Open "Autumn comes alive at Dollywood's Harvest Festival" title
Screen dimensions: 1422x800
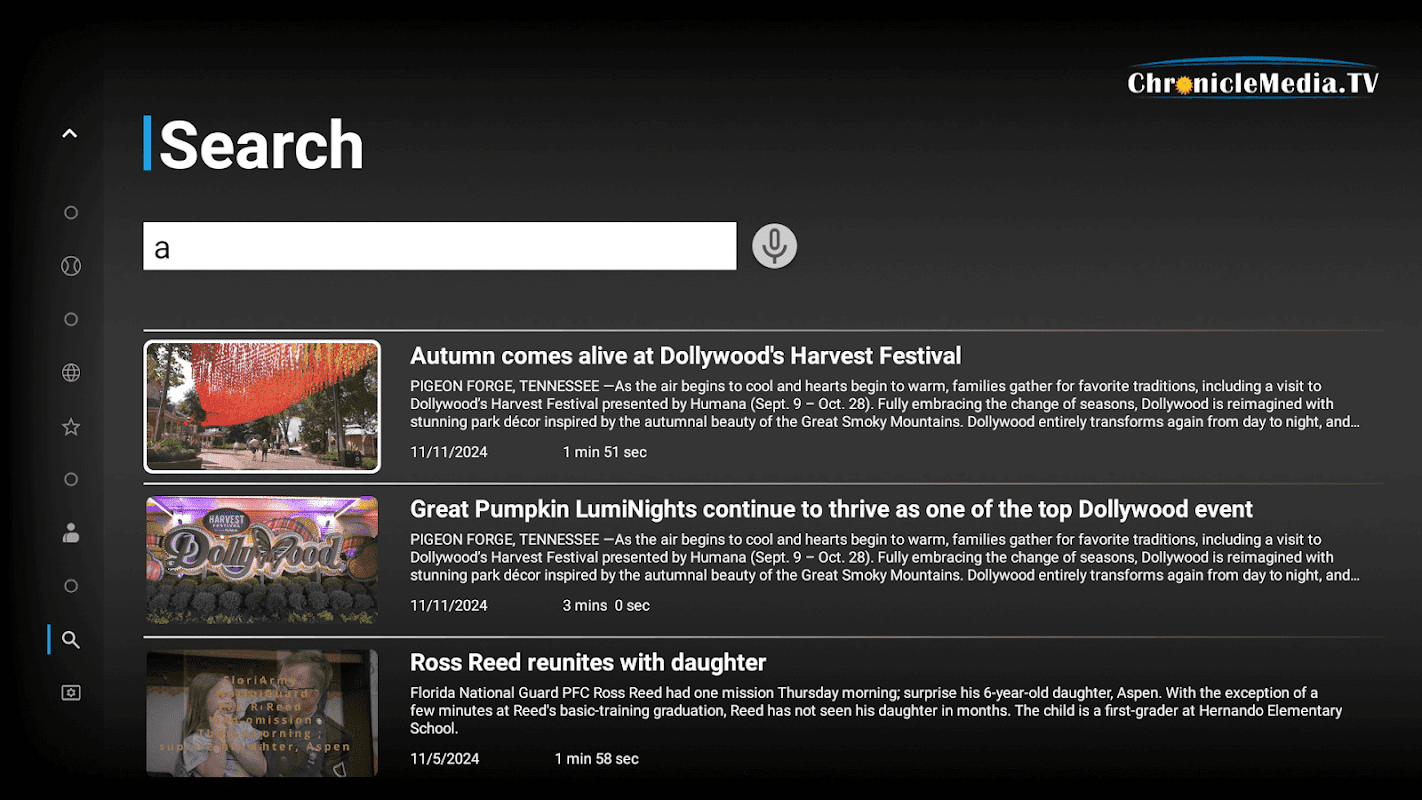pos(686,356)
